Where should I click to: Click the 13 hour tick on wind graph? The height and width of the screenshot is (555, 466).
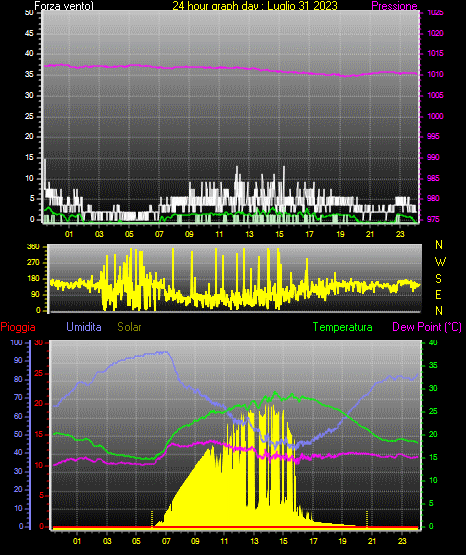249,234
